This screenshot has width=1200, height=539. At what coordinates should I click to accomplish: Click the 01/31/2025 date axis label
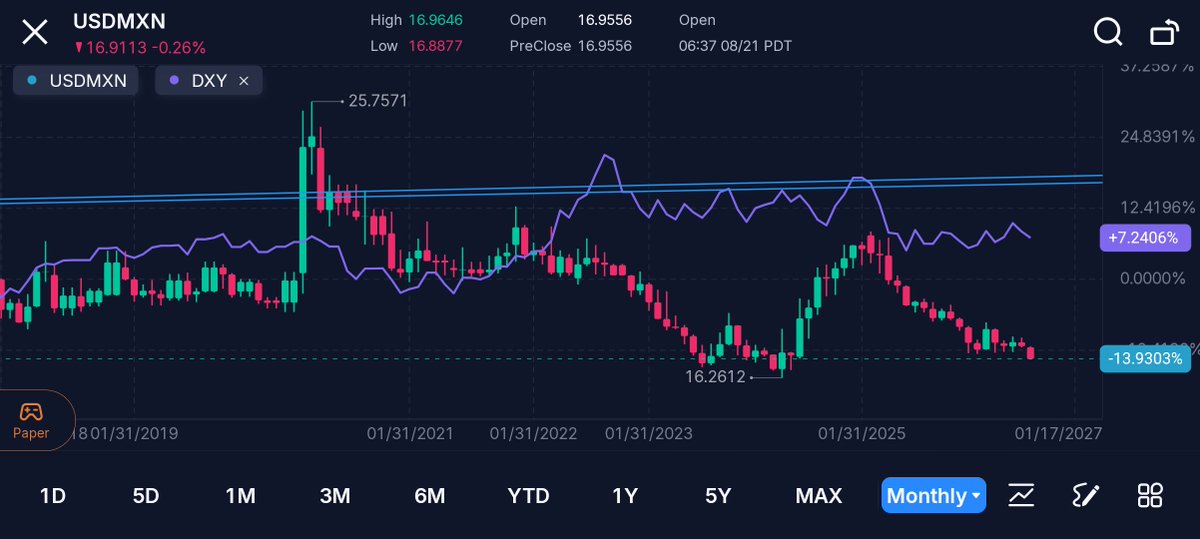point(862,433)
